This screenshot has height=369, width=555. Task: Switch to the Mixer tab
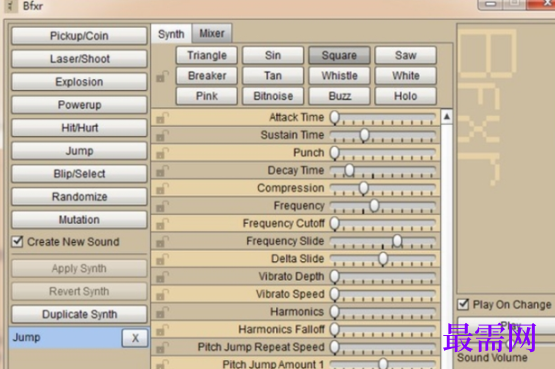(212, 33)
